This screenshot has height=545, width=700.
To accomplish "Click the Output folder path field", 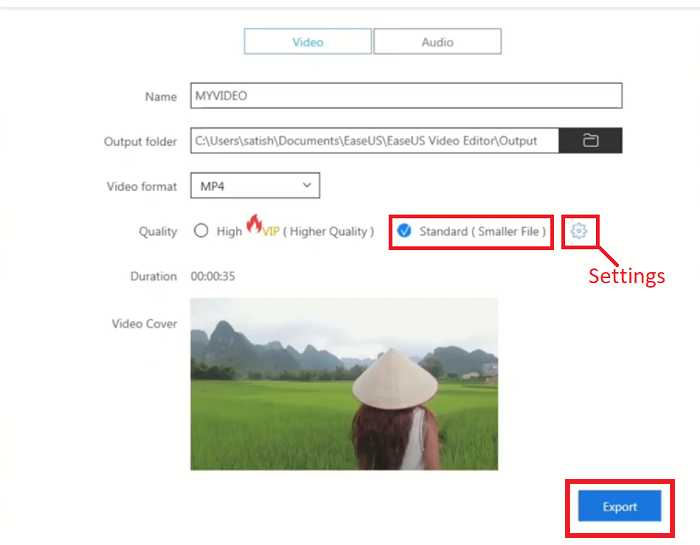I will tap(375, 141).
